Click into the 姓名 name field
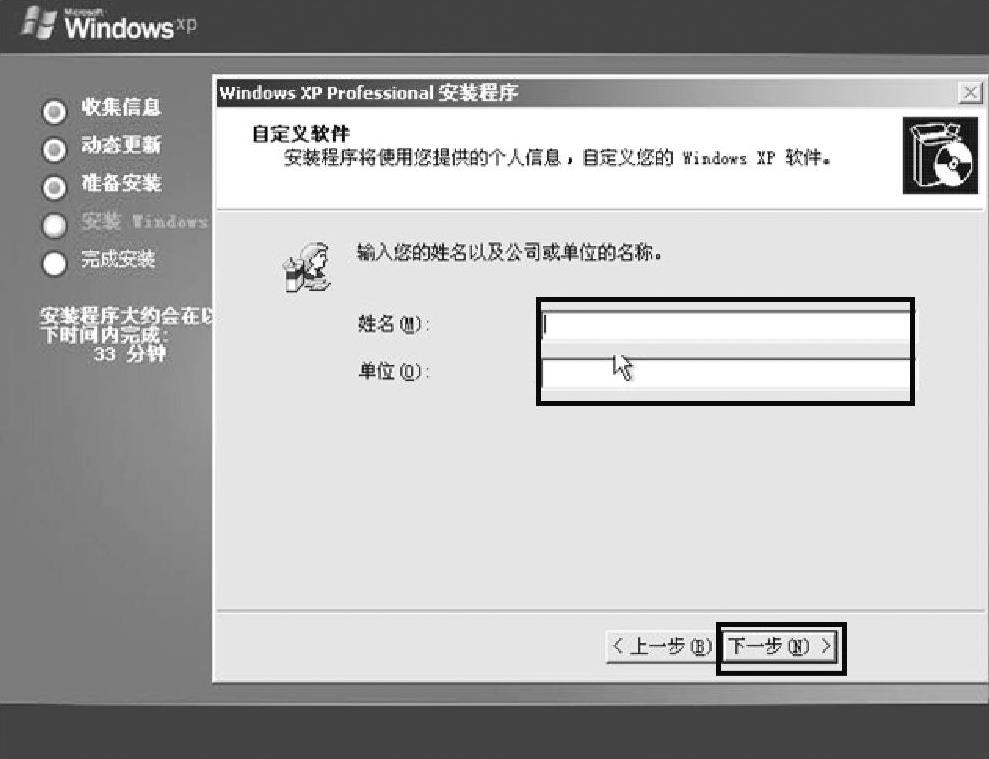This screenshot has height=759, width=989. (x=725, y=326)
